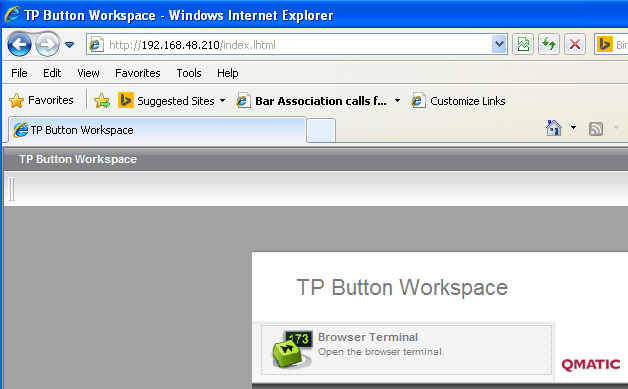Viewport: 628px width, 389px height.
Task: Click Add to Favorites Bar star icon
Action: 102,101
